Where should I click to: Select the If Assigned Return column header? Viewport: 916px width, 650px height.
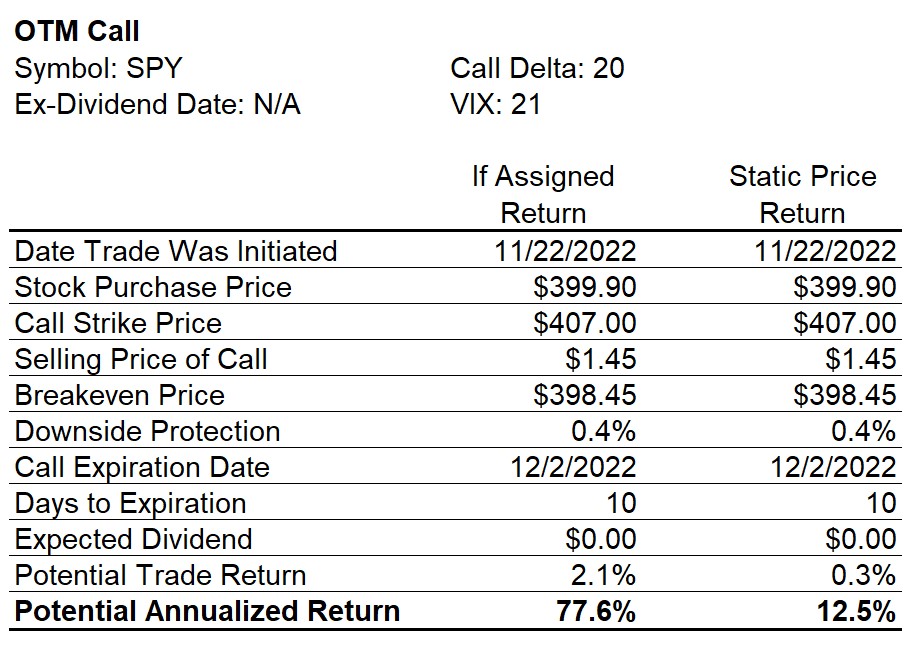click(x=543, y=194)
